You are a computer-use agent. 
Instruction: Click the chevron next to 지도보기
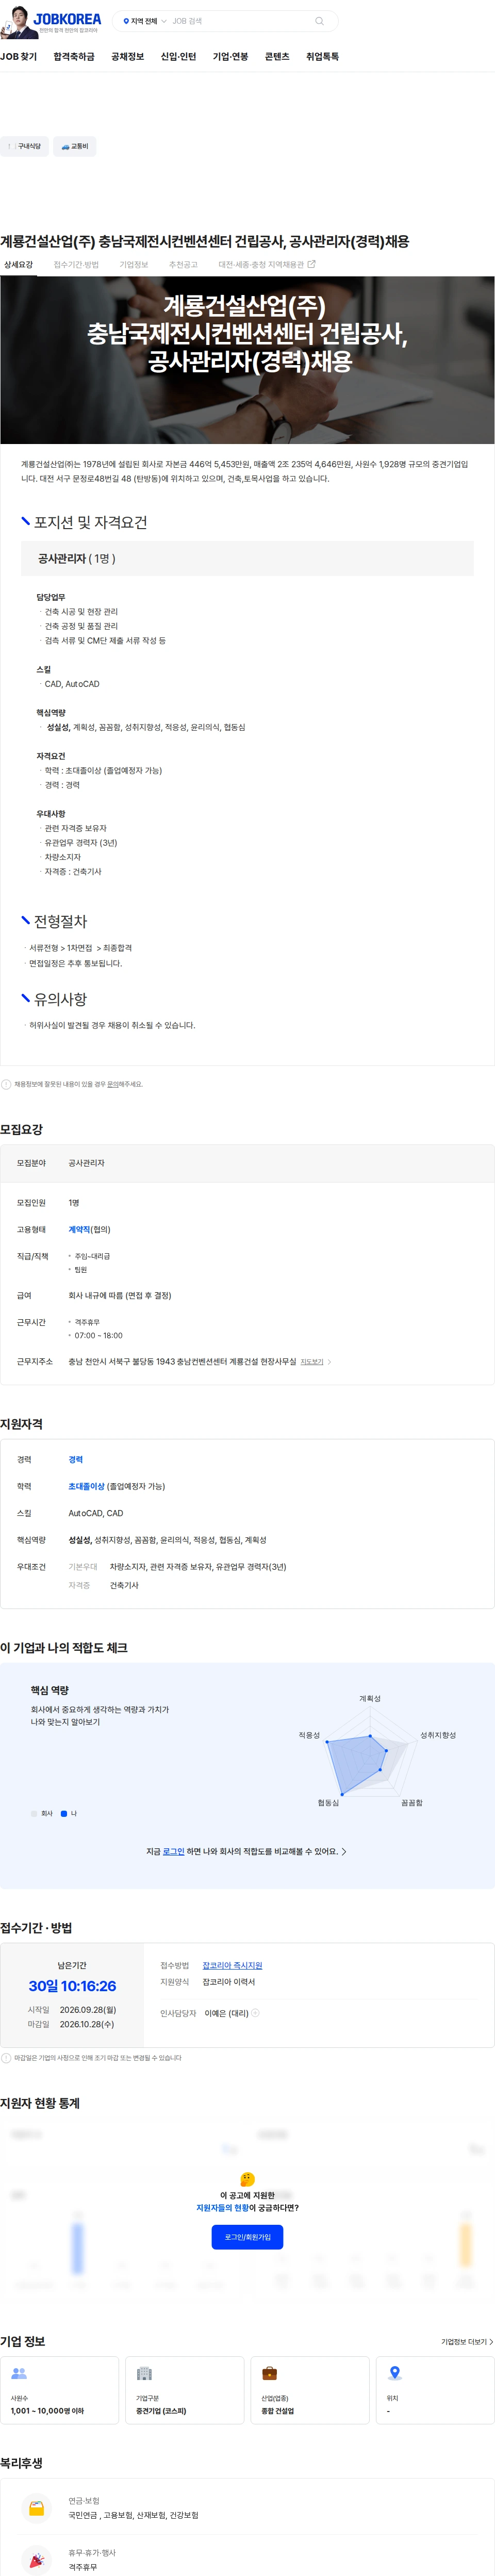(x=329, y=1362)
